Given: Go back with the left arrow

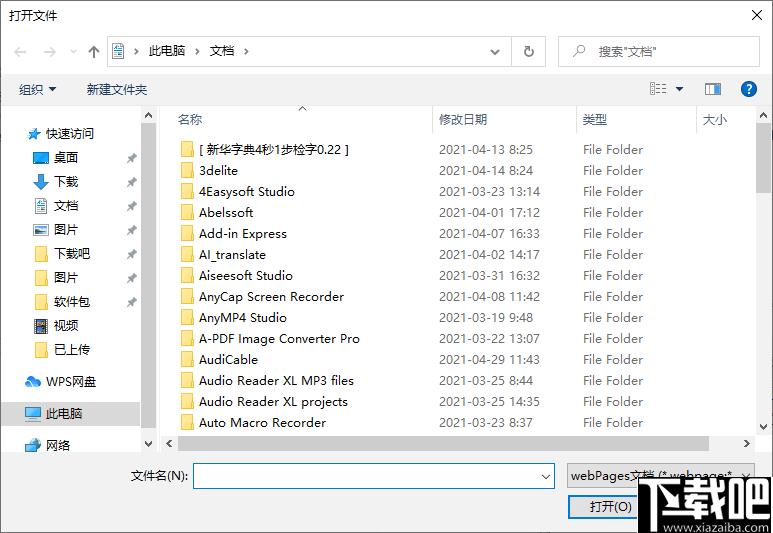Looking at the screenshot, I should click(20, 51).
